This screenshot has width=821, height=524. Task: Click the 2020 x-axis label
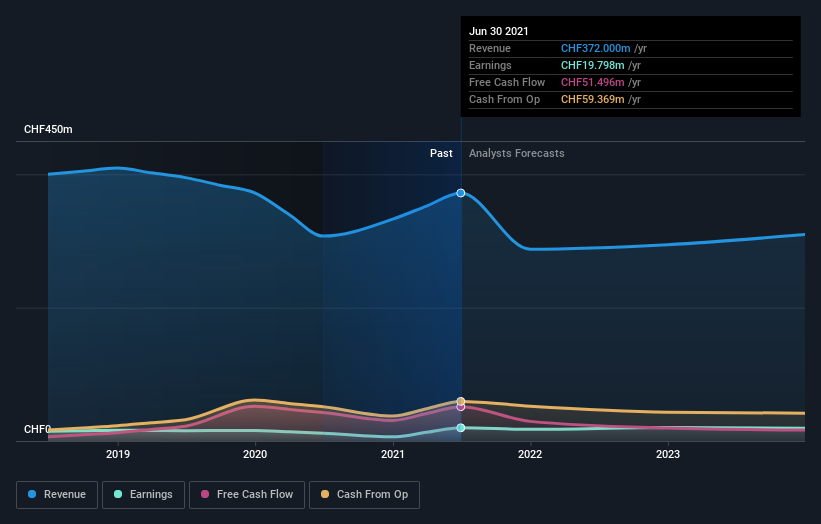pos(255,454)
